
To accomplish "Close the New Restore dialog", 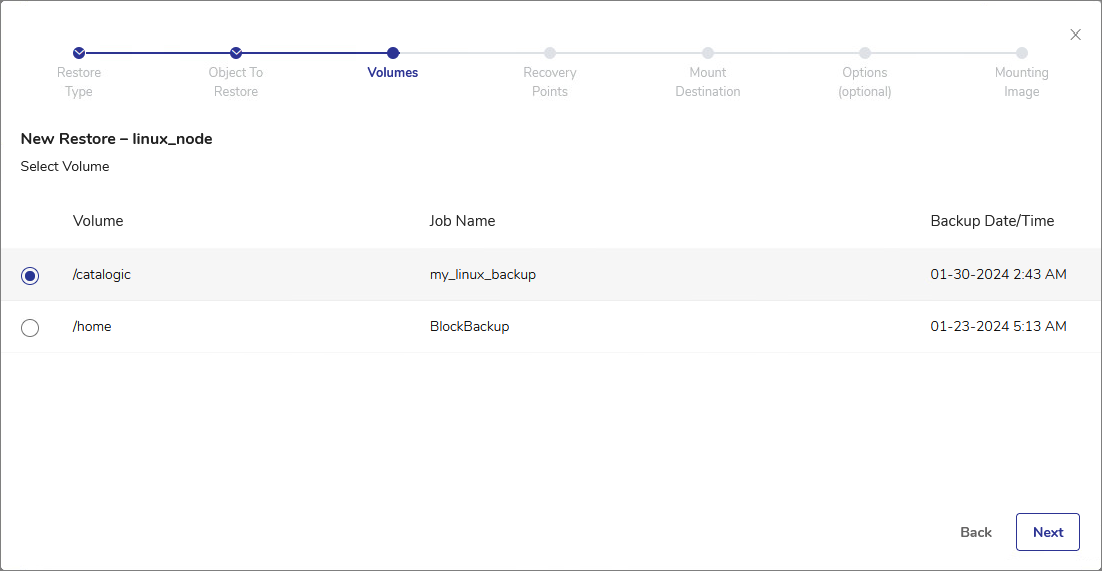I will [1076, 35].
